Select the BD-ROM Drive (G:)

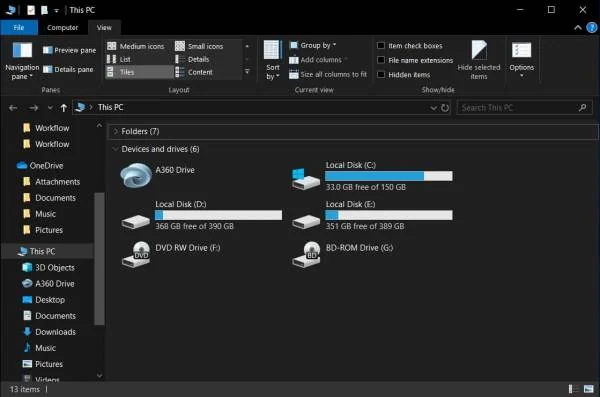coord(342,254)
